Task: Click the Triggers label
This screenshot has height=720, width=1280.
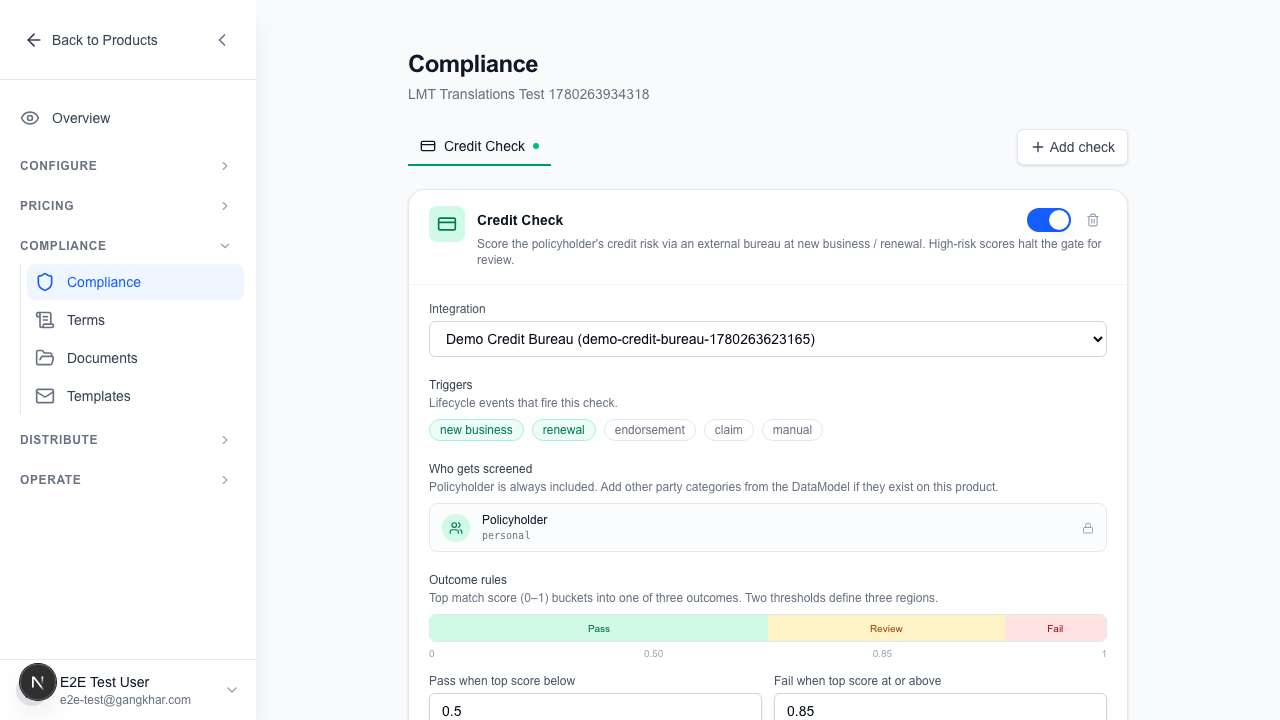Action: click(x=450, y=385)
